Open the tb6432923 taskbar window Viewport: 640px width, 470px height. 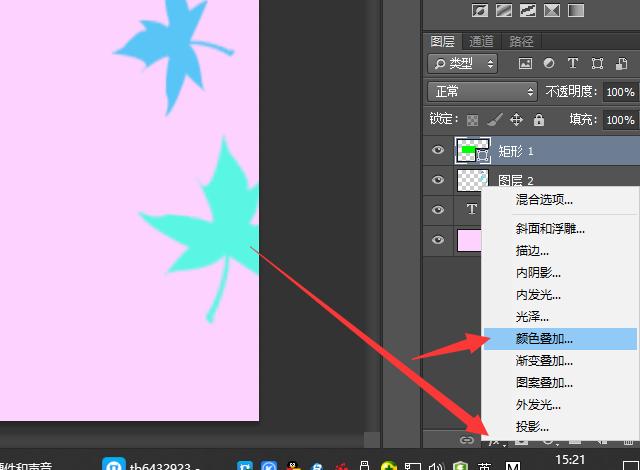click(150, 465)
